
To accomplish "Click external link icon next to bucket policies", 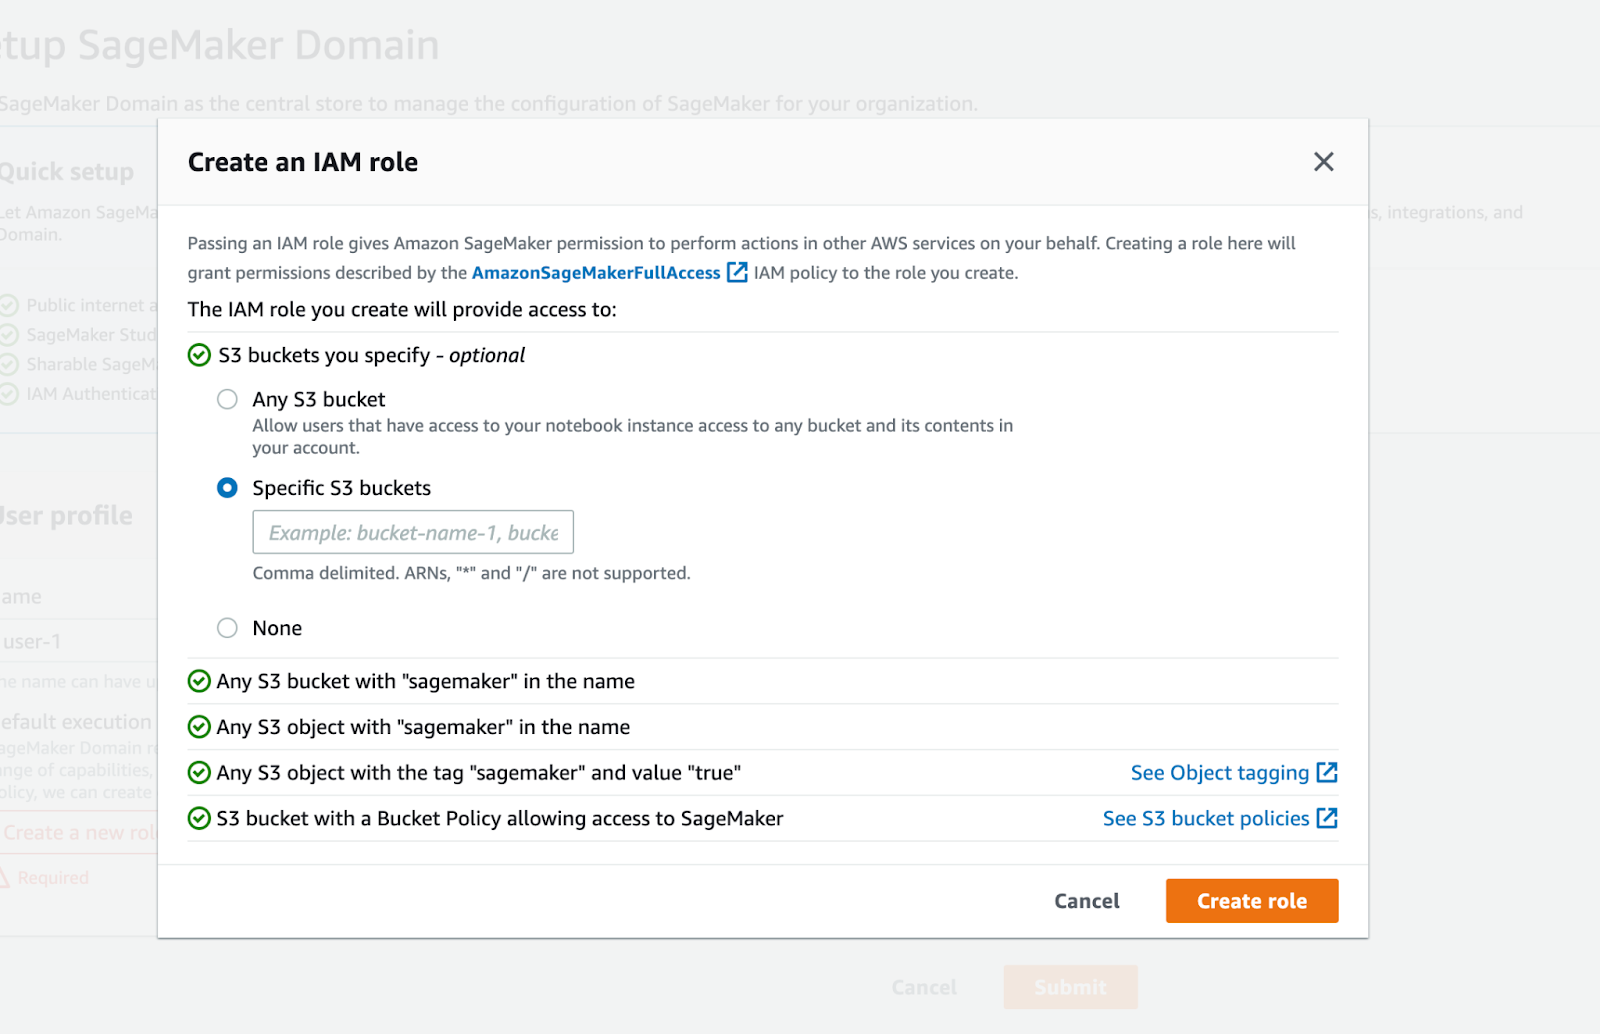I will coord(1327,818).
